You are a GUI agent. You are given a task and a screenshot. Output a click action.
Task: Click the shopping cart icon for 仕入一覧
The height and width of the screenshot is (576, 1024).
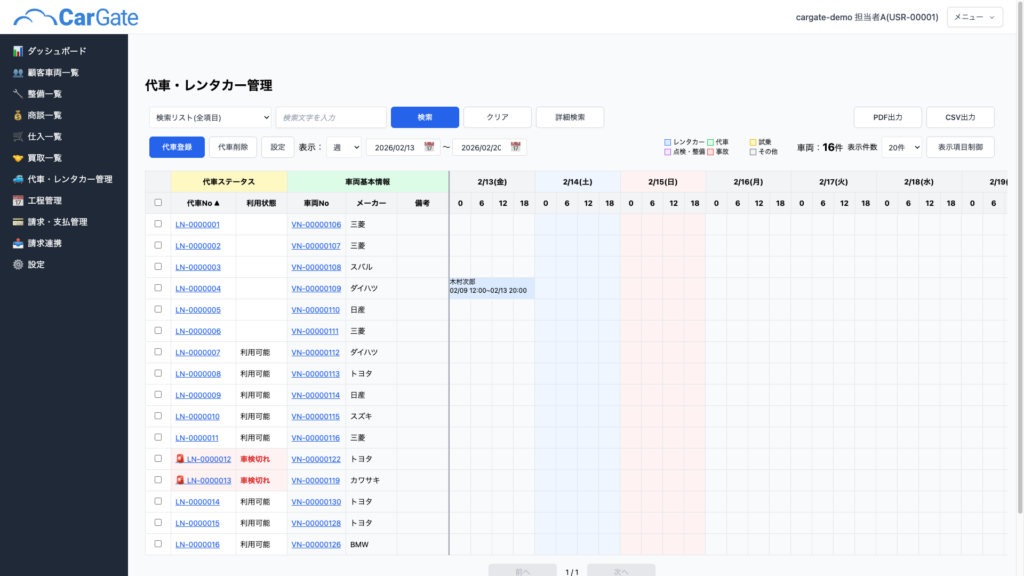click(18, 137)
